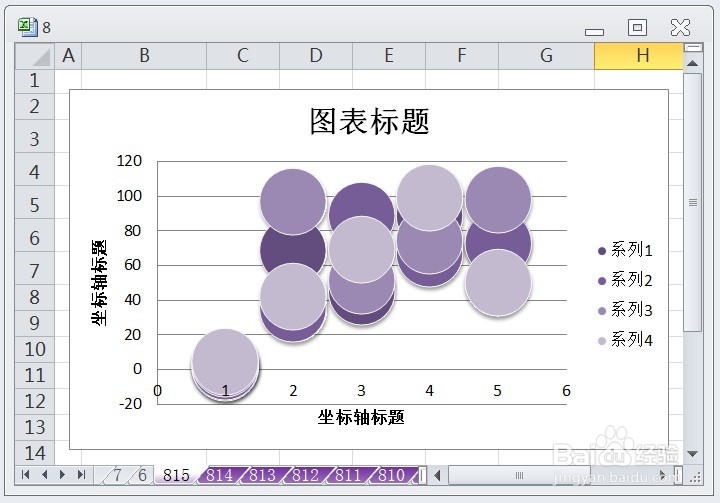Click the horizontal scrollbar thumb

pos(519,475)
